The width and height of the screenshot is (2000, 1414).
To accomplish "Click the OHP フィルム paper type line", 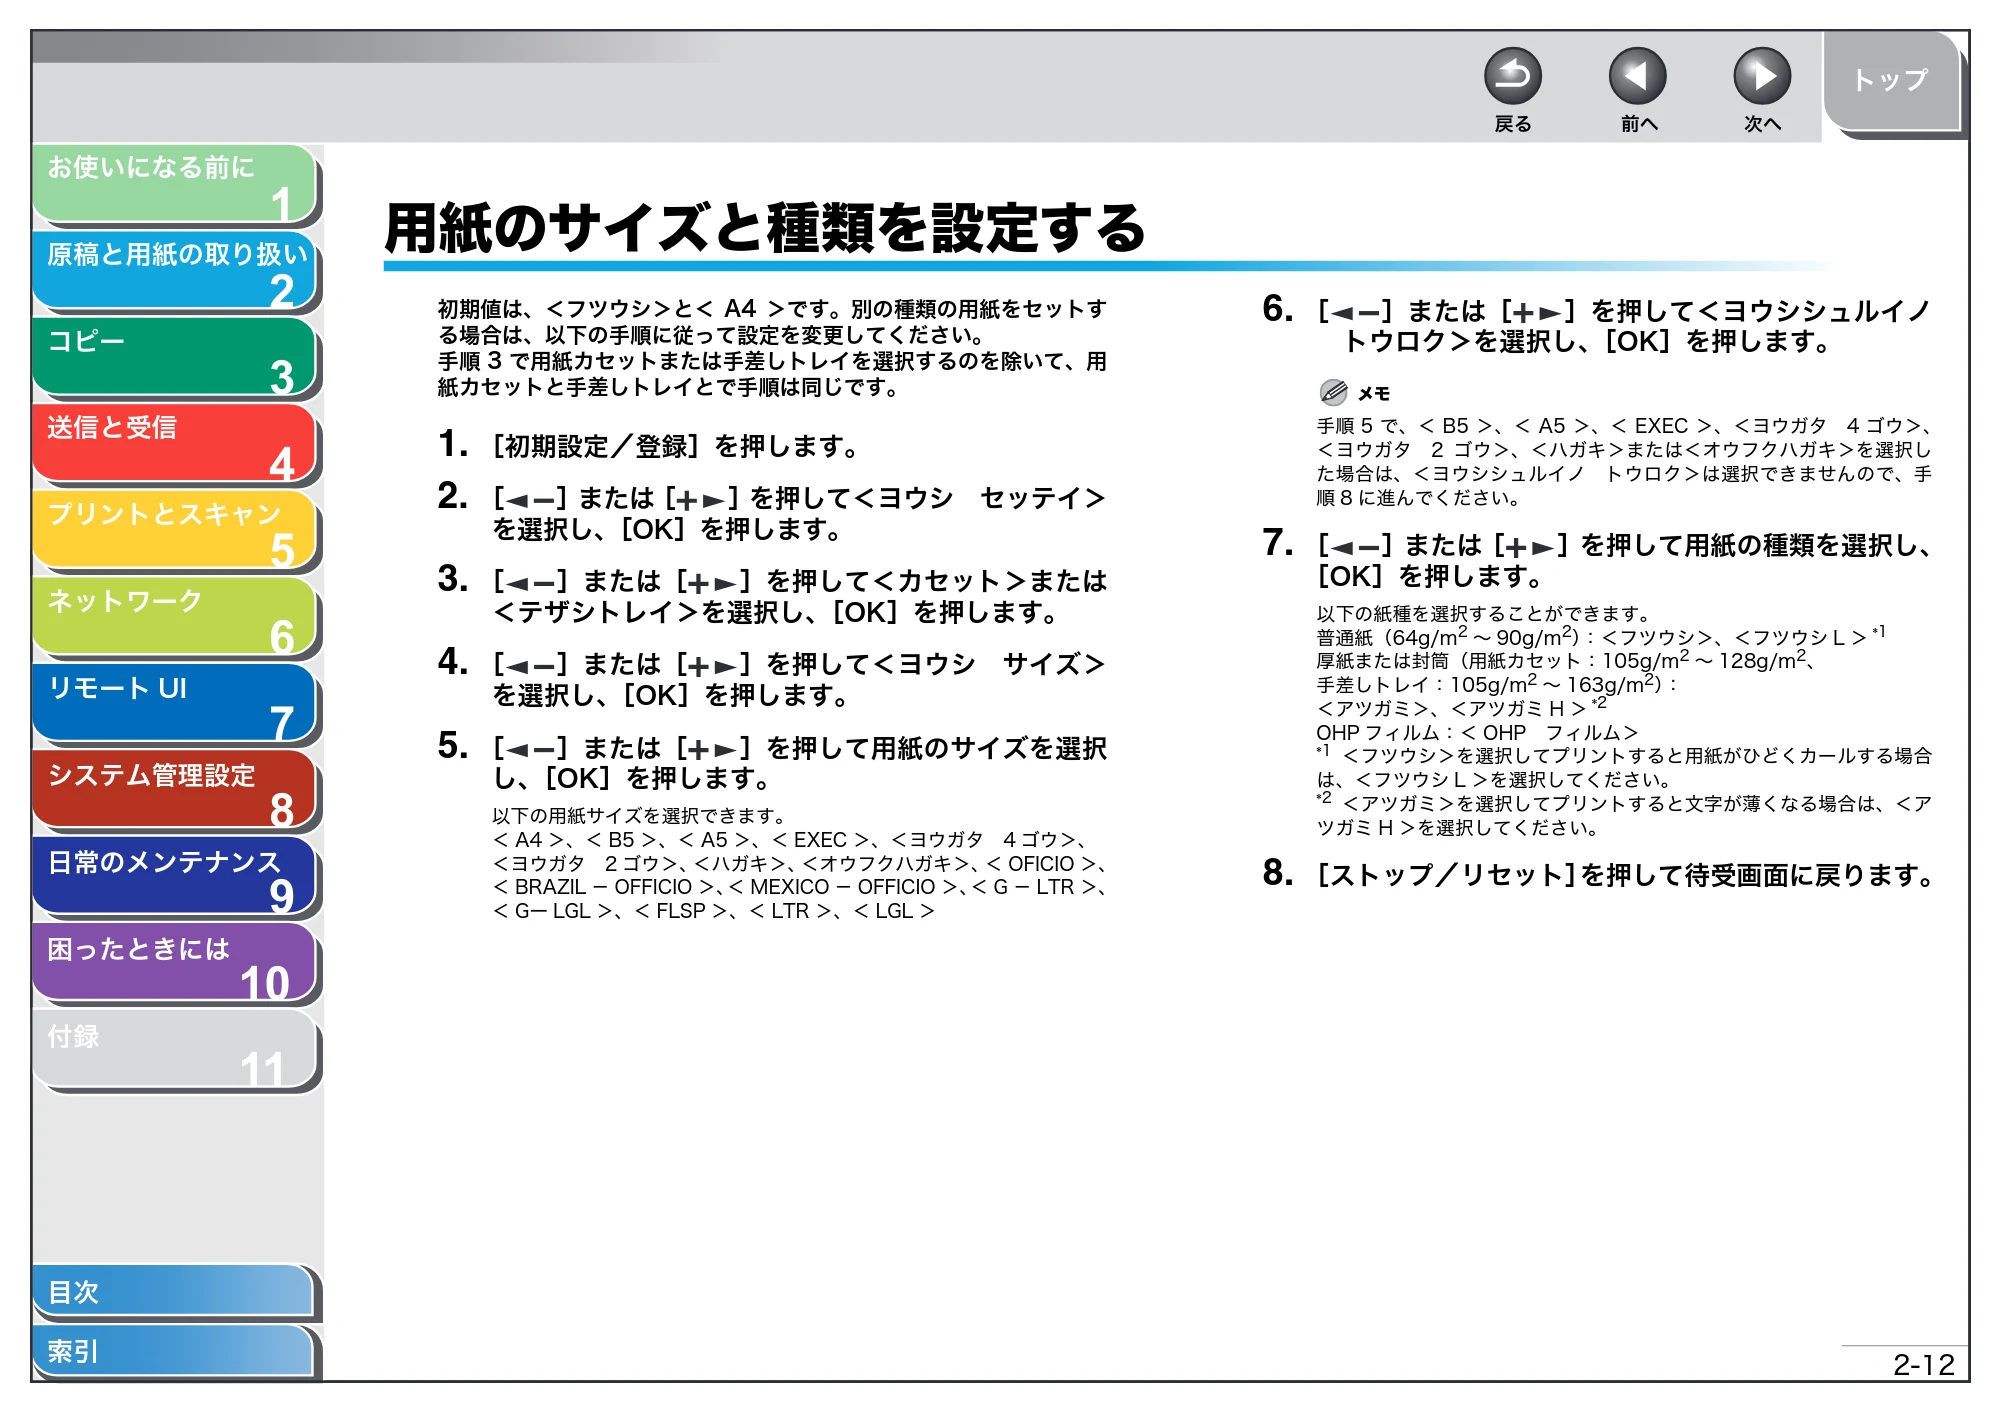I will pos(1477,732).
